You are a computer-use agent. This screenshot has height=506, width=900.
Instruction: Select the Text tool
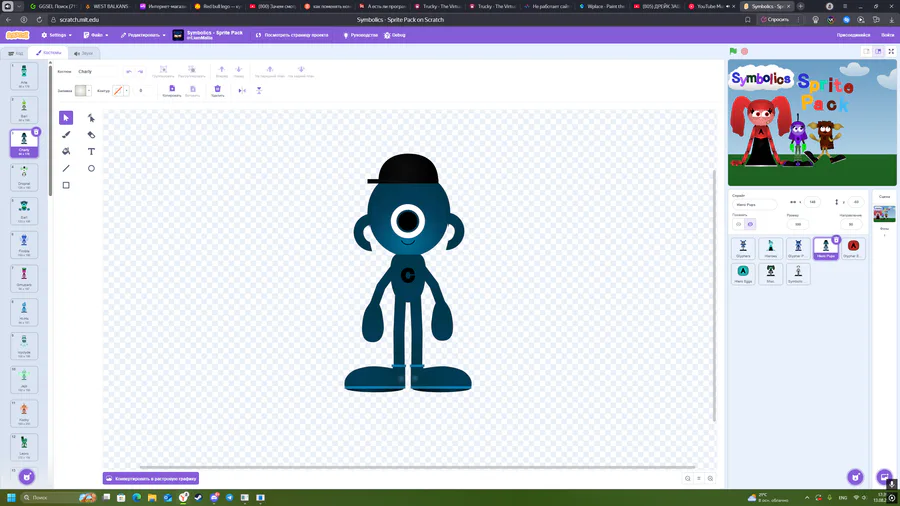click(91, 151)
